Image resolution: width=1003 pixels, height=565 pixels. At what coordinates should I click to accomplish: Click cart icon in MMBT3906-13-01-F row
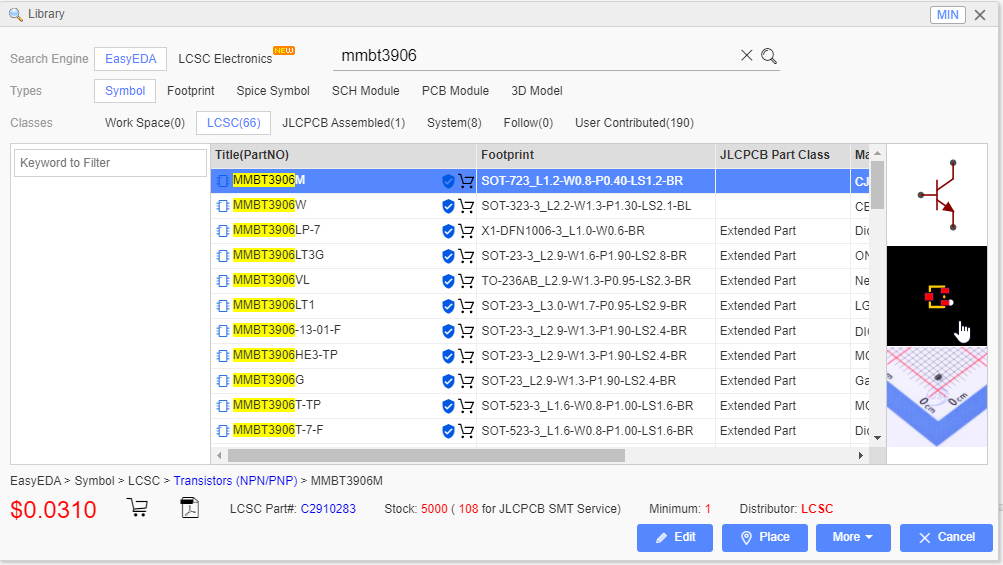coord(466,331)
